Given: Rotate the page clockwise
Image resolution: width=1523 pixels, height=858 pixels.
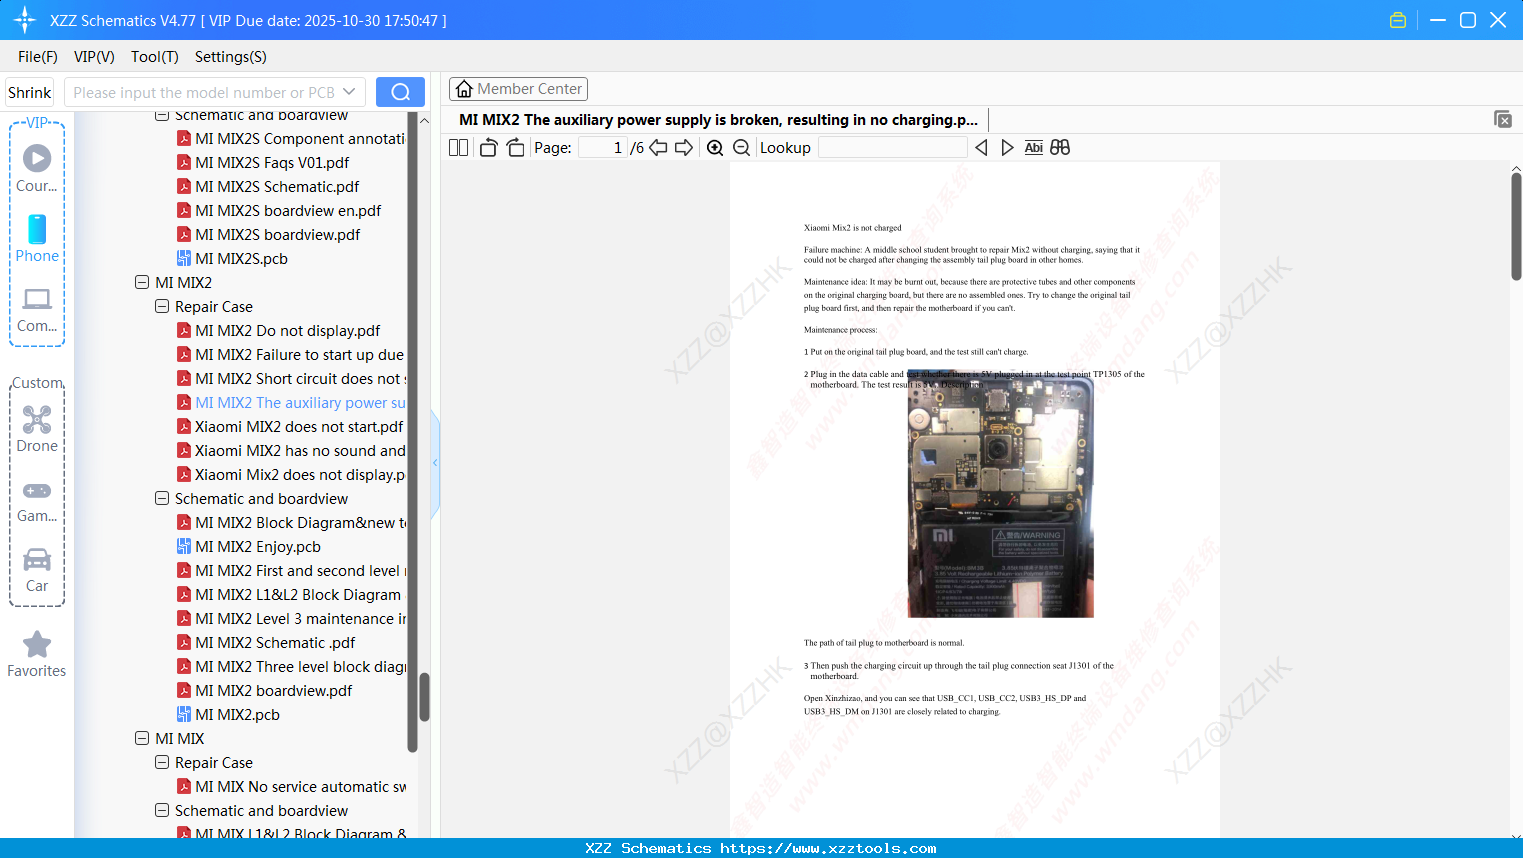Looking at the screenshot, I should (515, 148).
